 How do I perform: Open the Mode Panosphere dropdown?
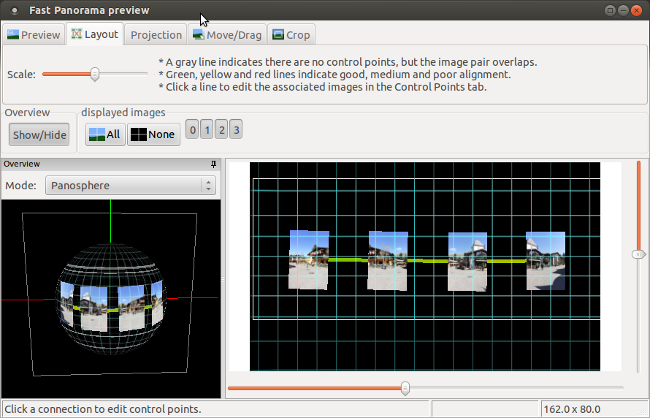[130, 185]
